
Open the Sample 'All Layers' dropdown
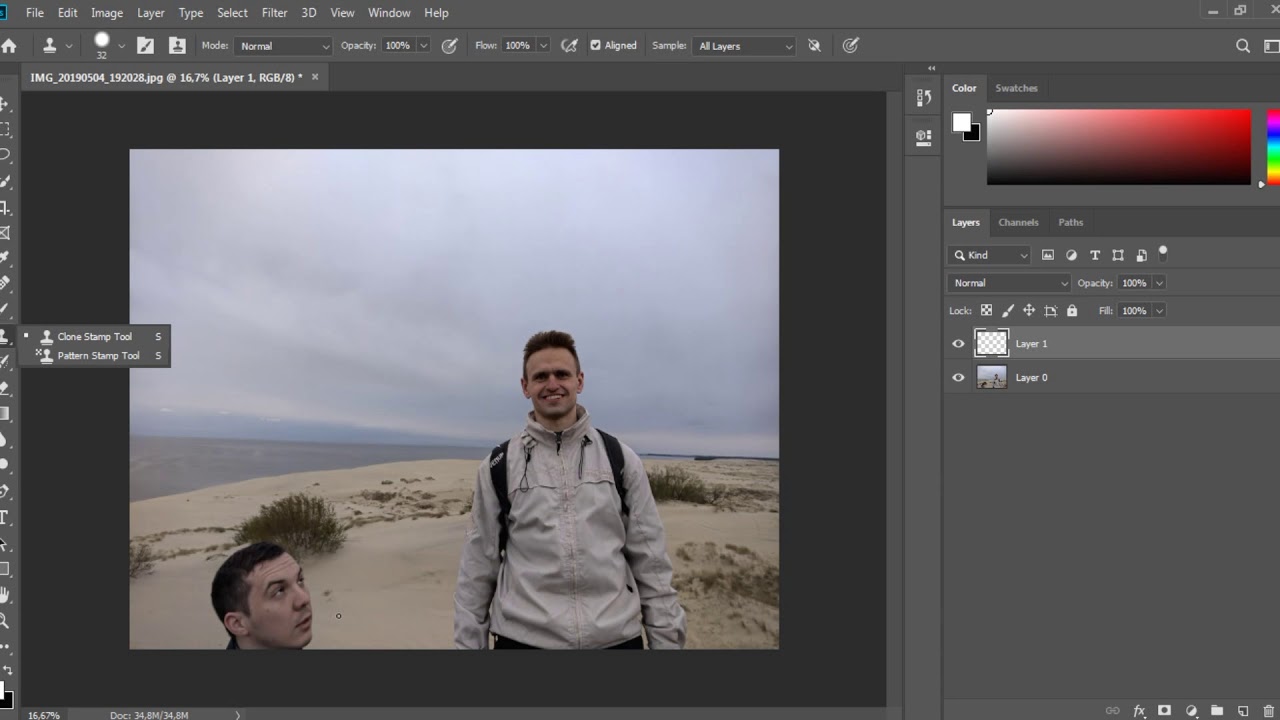click(x=745, y=46)
